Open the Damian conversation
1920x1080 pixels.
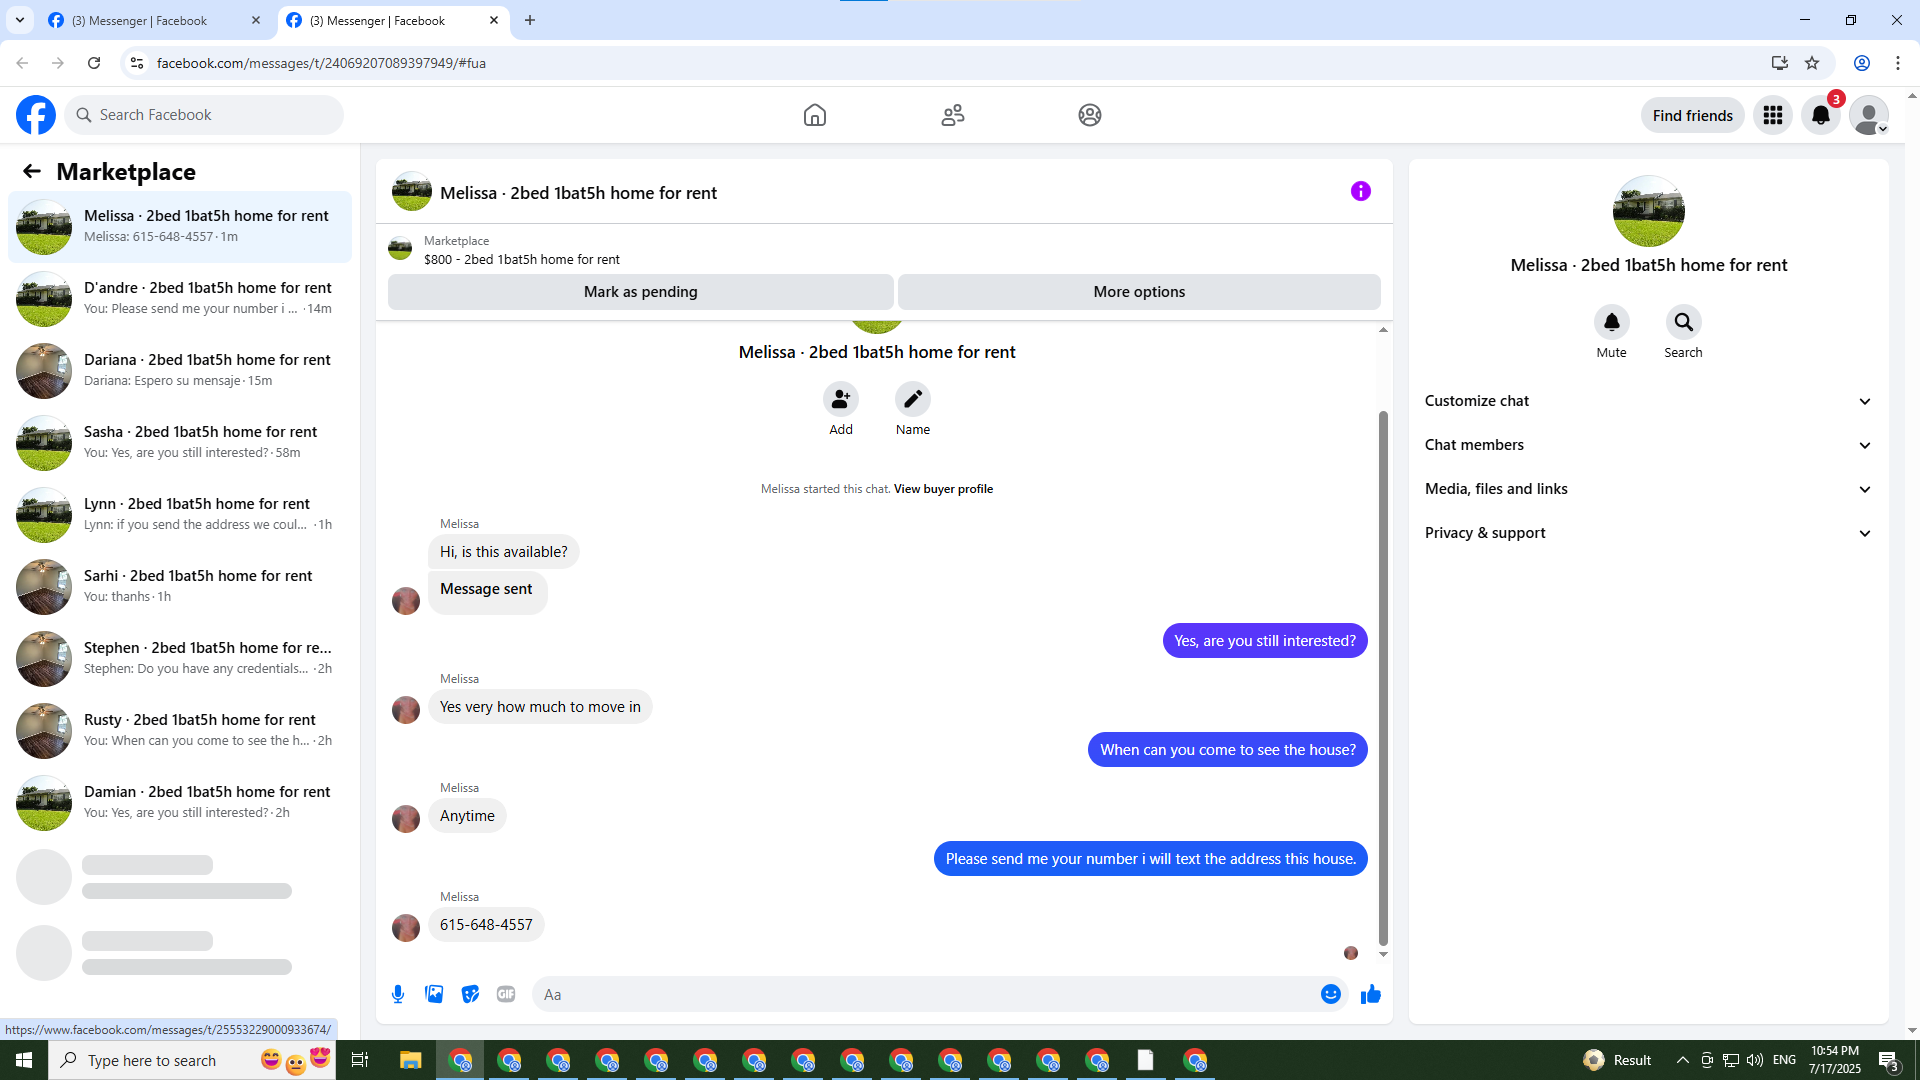(180, 803)
